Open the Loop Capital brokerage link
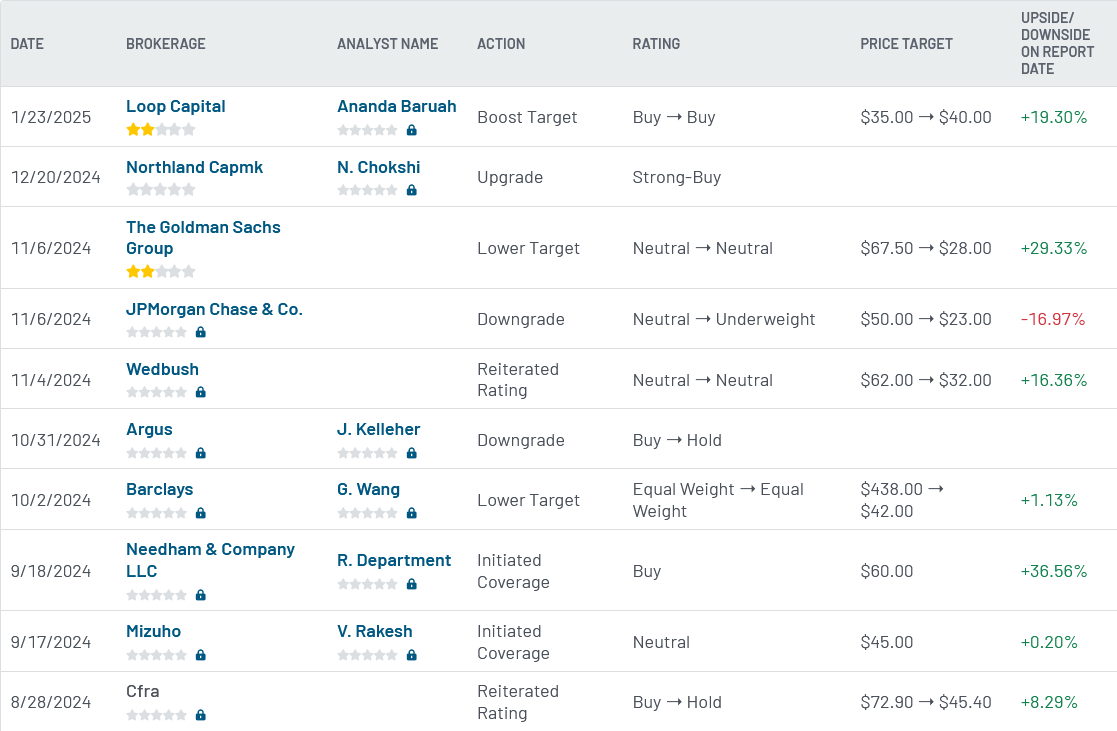 click(175, 106)
